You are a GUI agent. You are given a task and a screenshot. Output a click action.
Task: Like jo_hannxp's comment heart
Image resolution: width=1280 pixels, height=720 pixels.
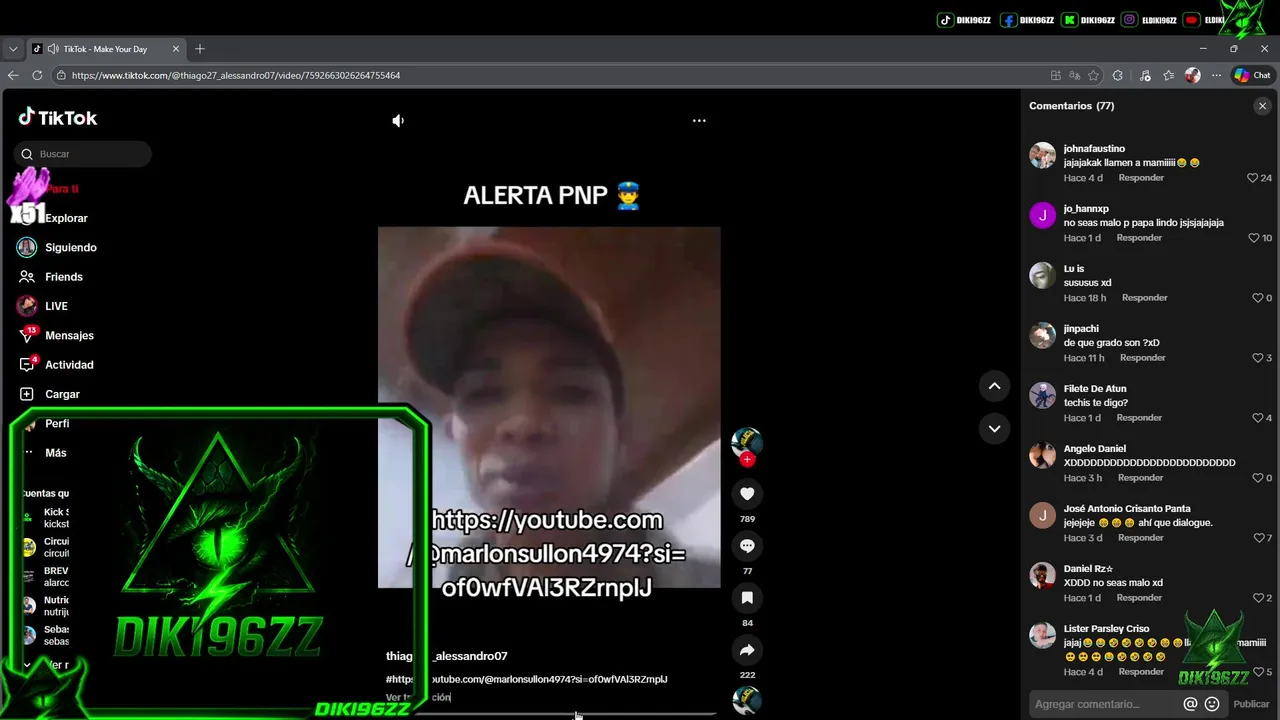[1253, 238]
